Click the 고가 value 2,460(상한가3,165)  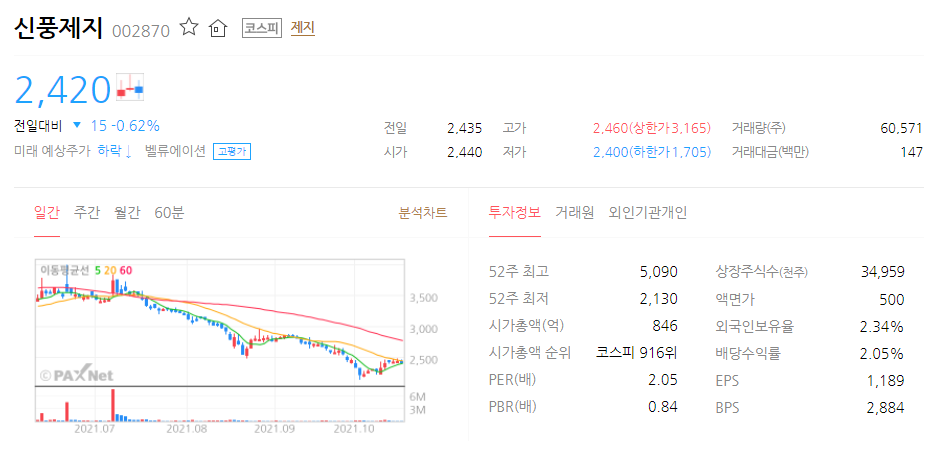click(x=652, y=128)
